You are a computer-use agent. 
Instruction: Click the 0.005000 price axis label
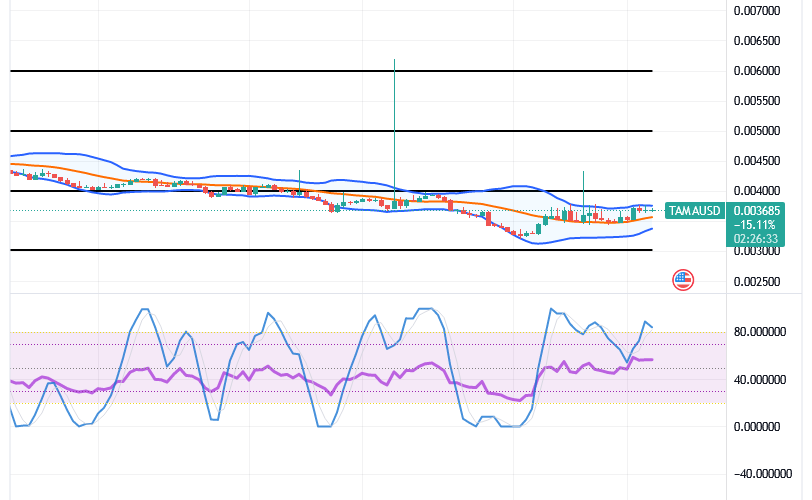tap(757, 131)
